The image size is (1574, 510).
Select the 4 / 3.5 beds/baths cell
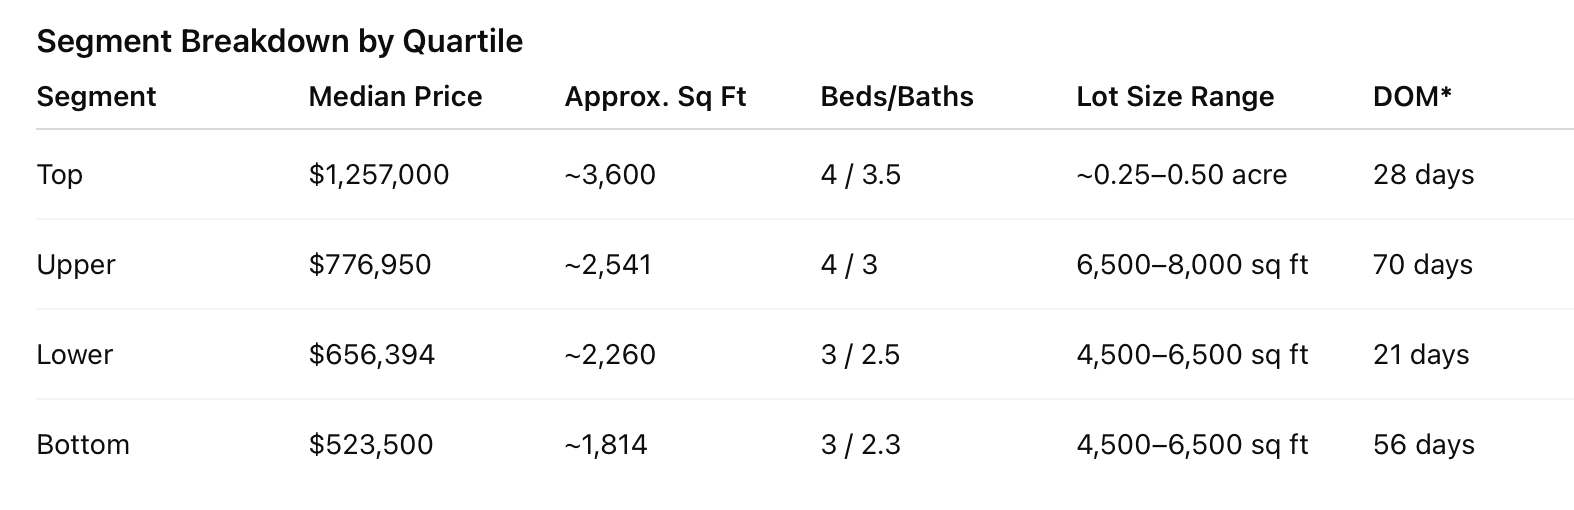[x=860, y=175]
